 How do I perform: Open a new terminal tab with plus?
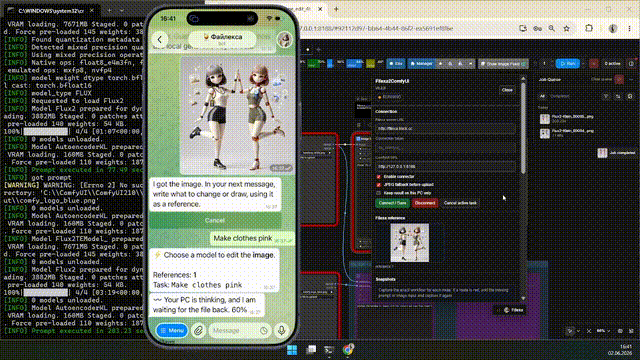click(109, 11)
